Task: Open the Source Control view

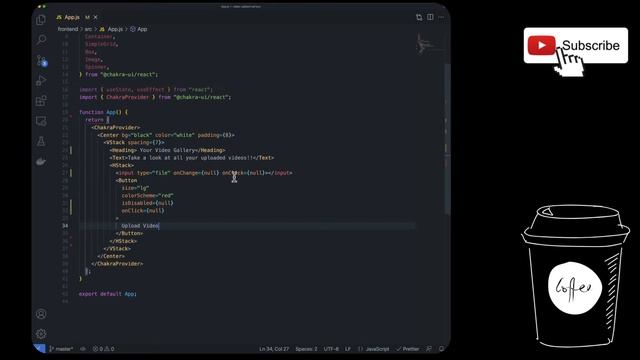Action: click(41, 60)
